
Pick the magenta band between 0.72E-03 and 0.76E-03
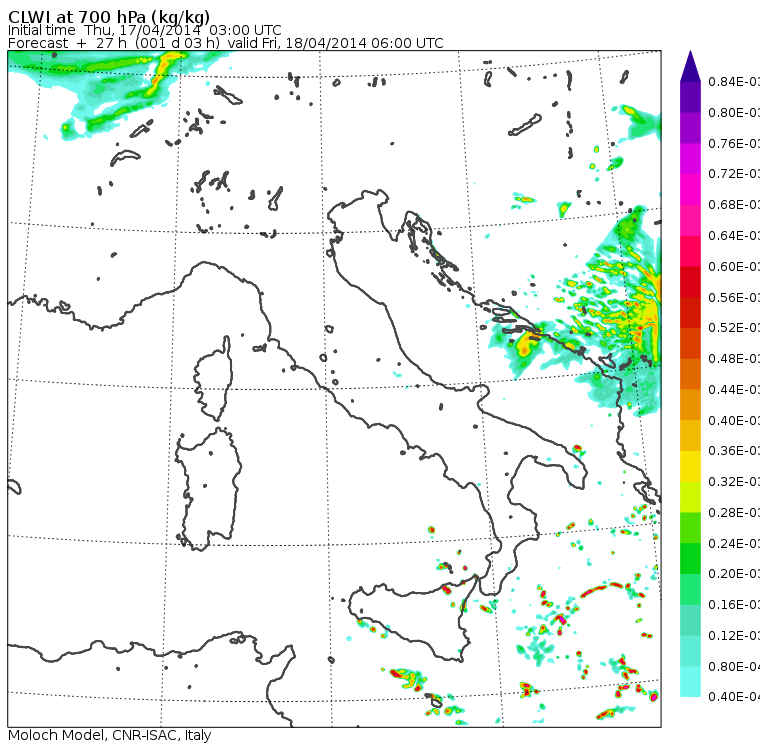tap(690, 159)
